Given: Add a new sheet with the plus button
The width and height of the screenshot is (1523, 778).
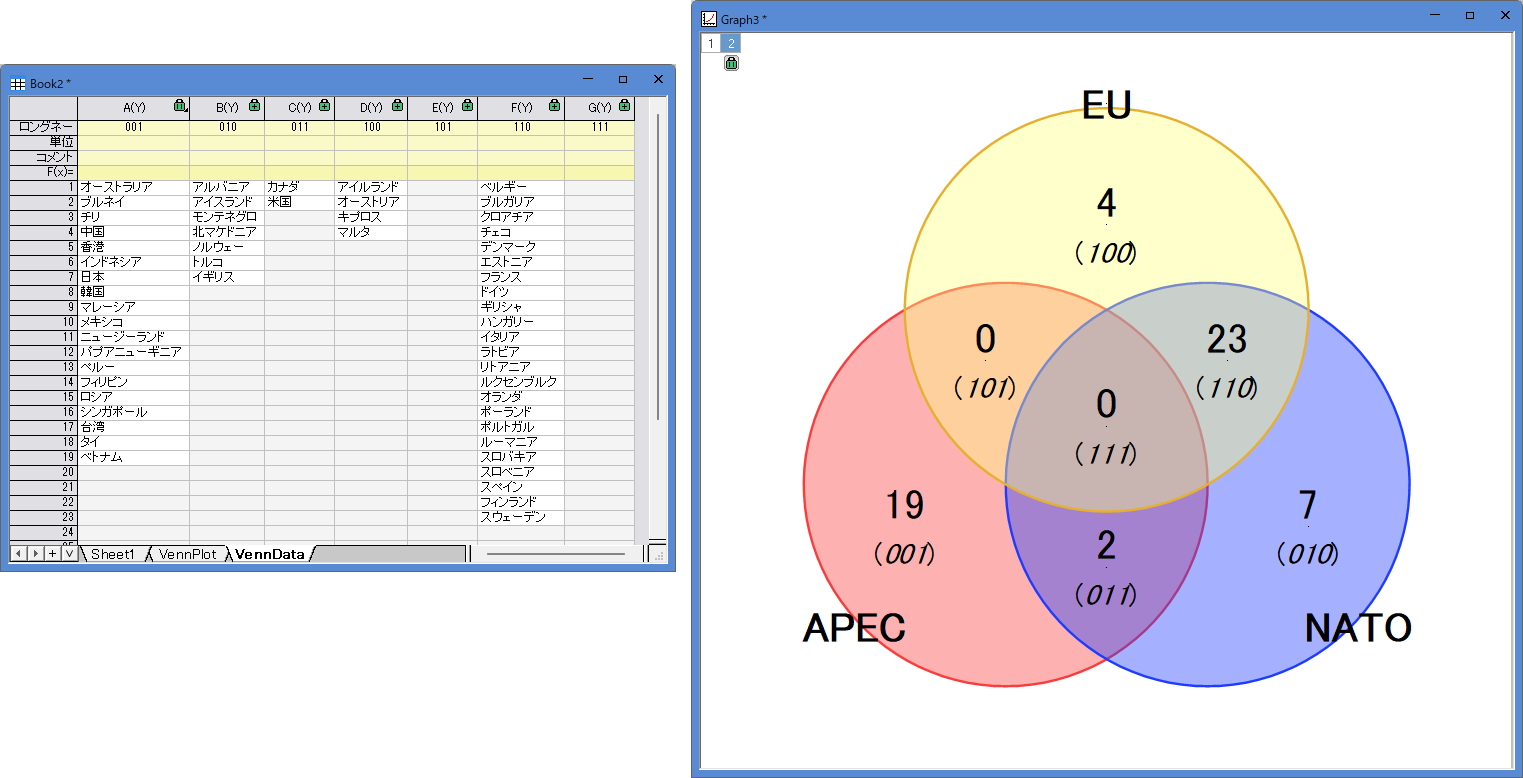Looking at the screenshot, I should point(52,553).
